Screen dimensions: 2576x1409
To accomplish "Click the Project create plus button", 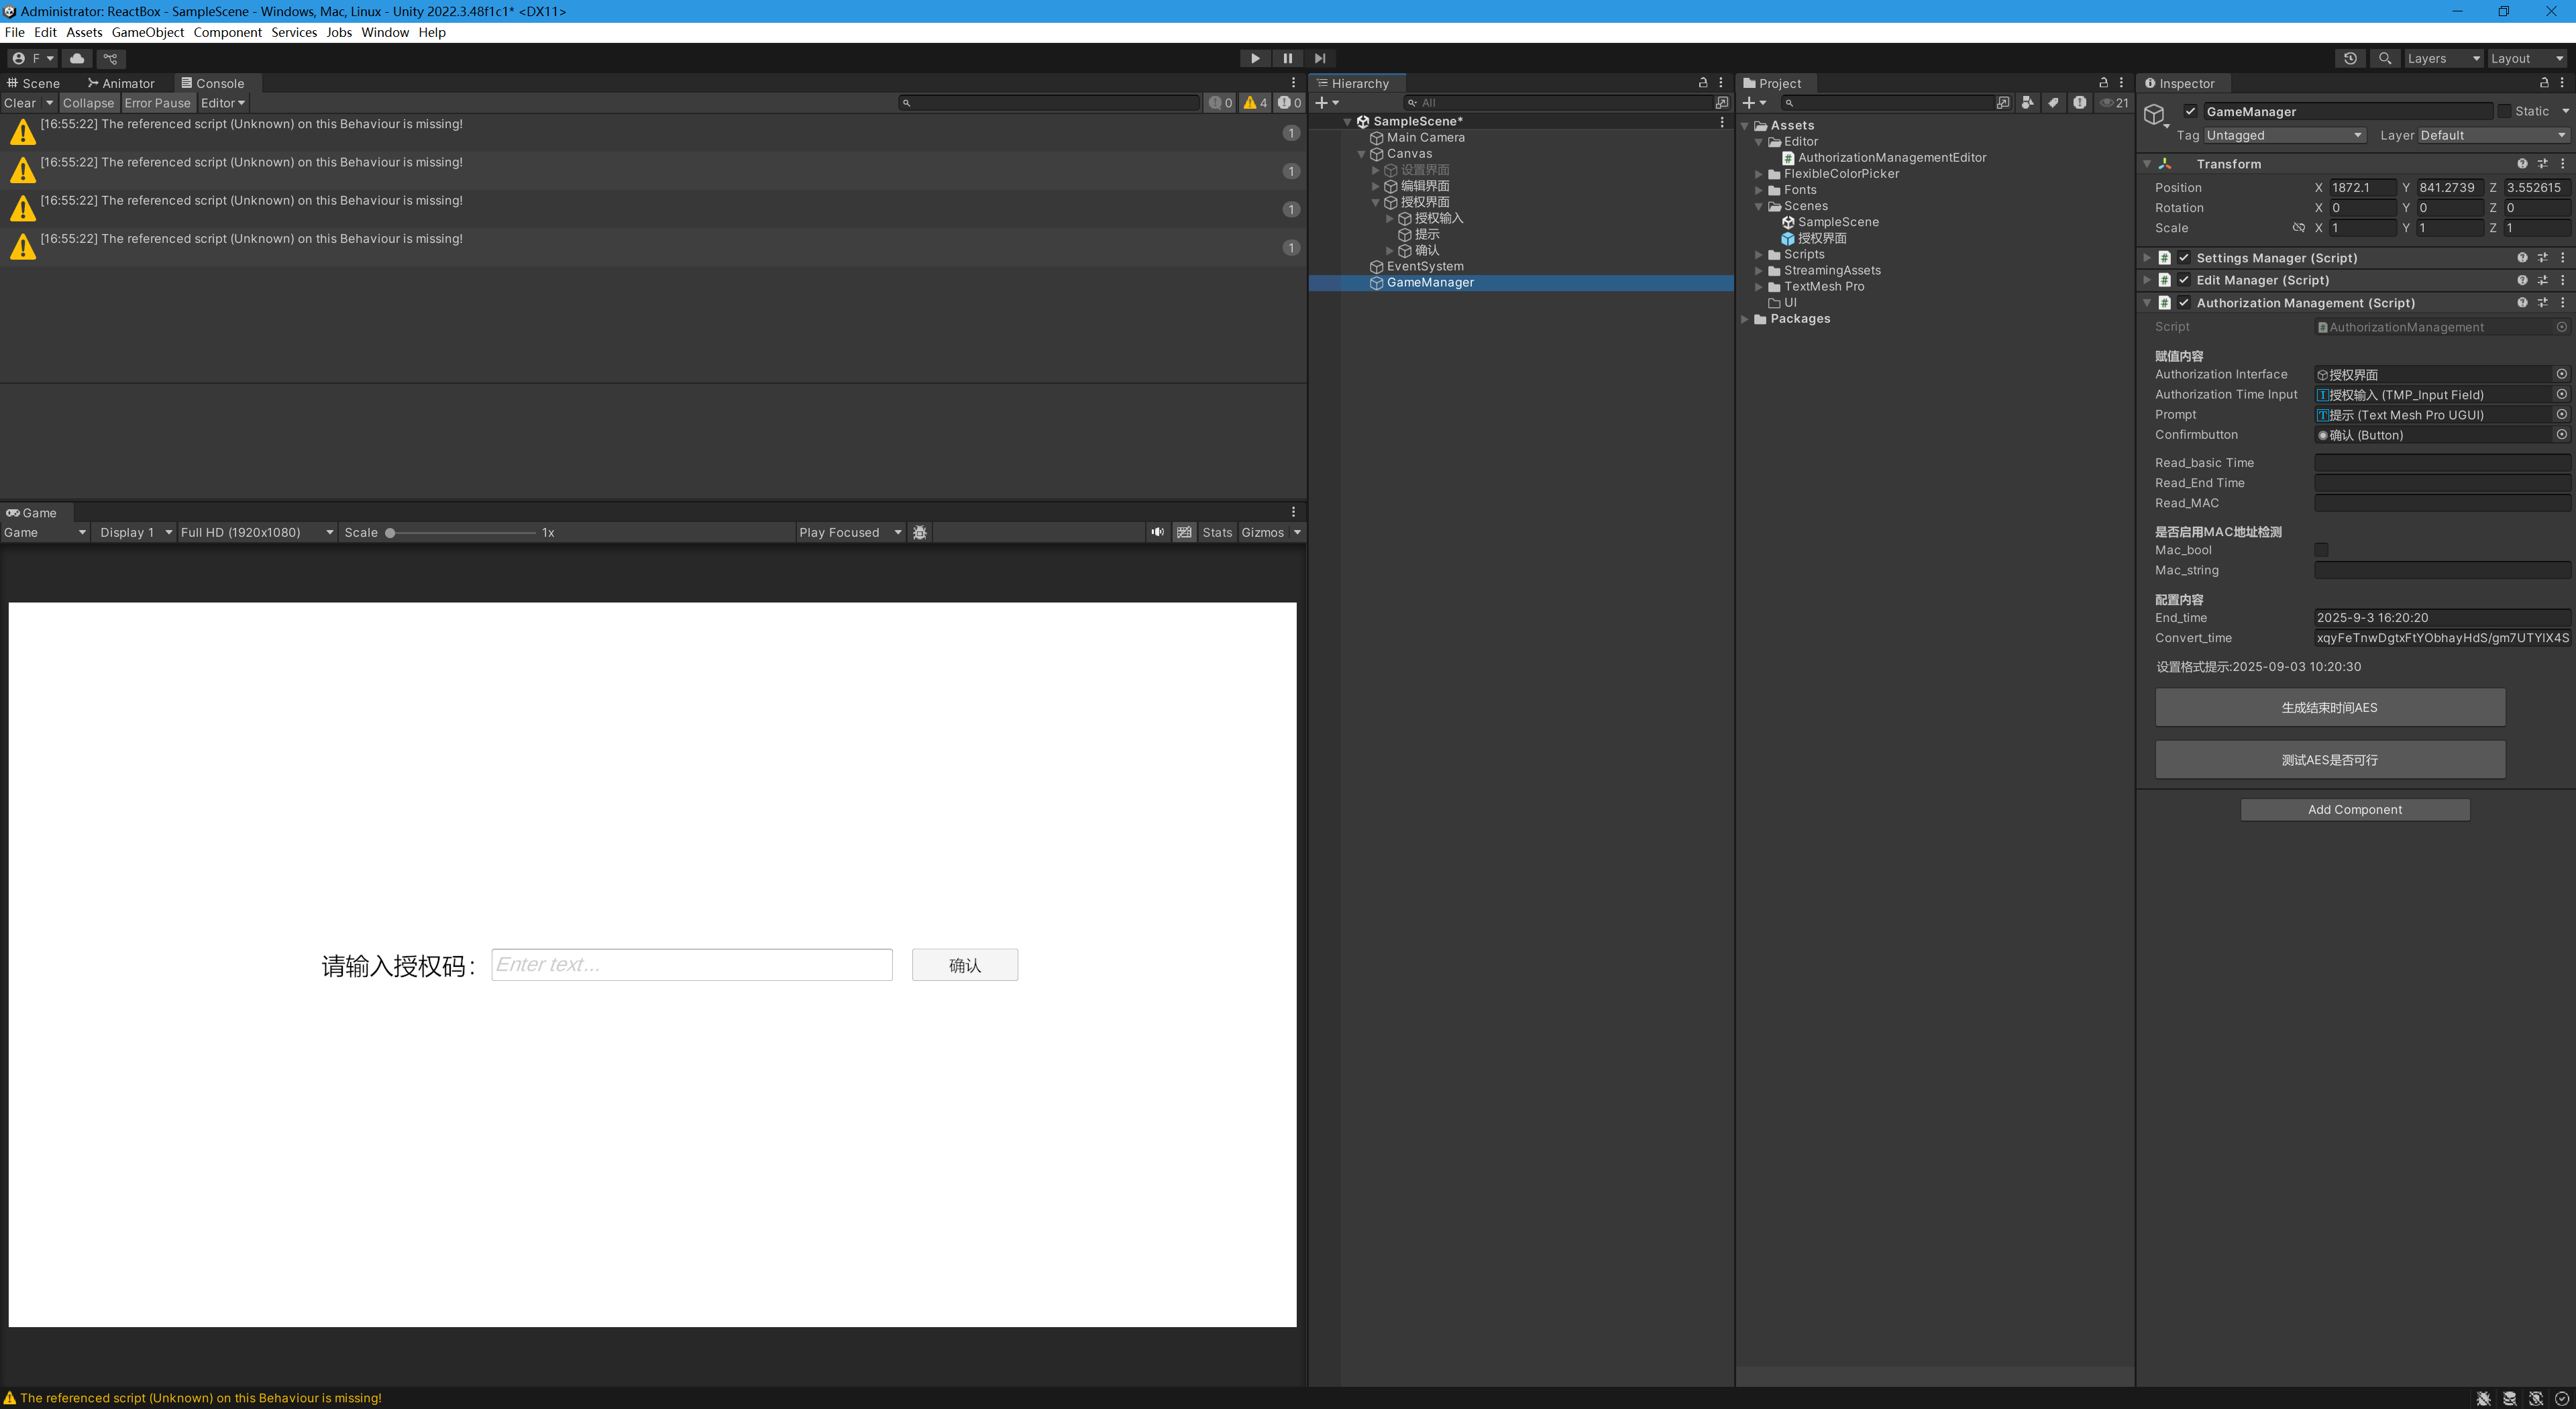I will (1754, 103).
